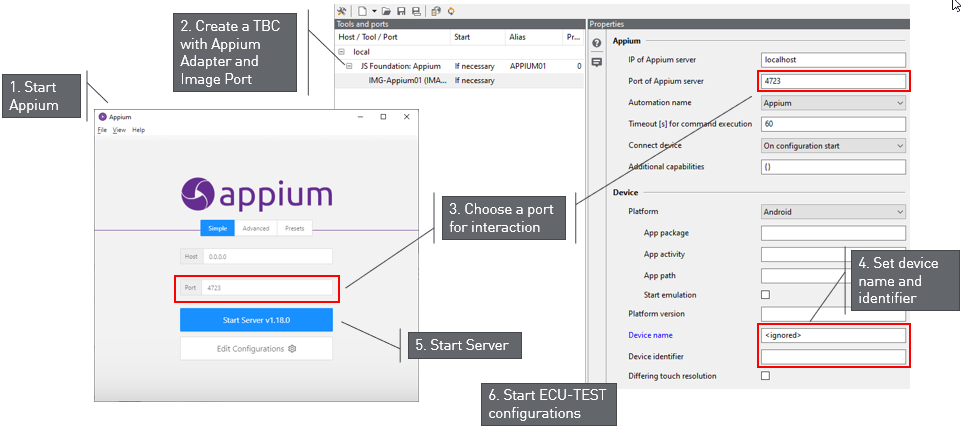Click the Device name field
Image resolution: width=964 pixels, height=428 pixels.
pos(833,335)
